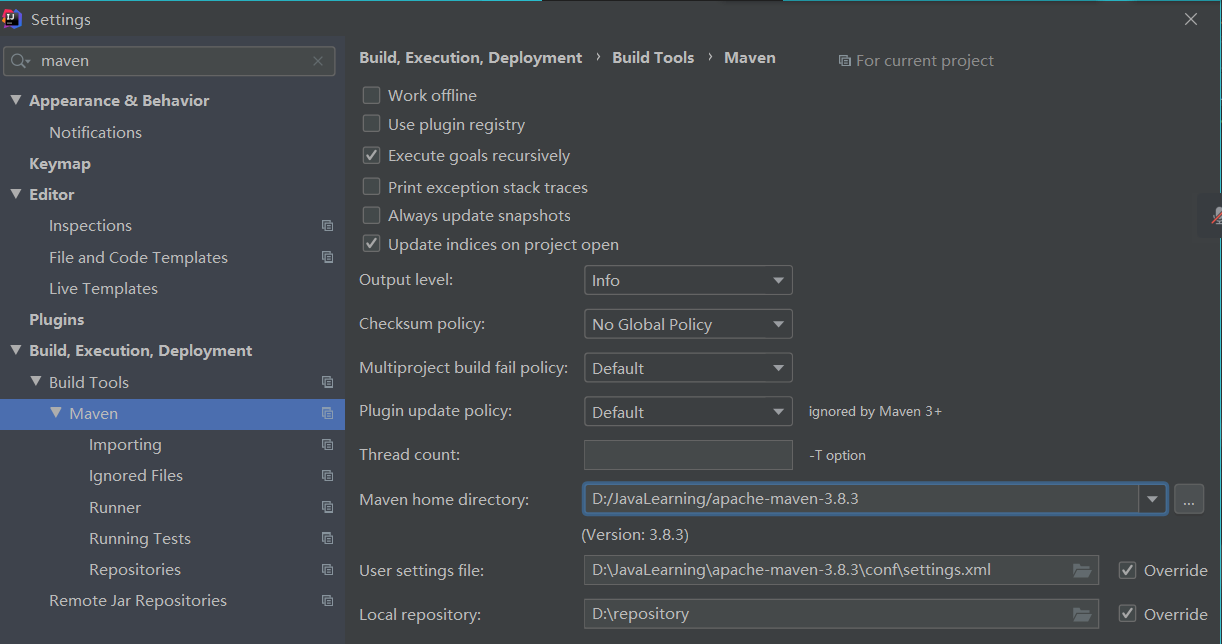Viewport: 1222px width, 644px height.
Task: Click the search magnifier icon in search box
Action: (x=20, y=61)
